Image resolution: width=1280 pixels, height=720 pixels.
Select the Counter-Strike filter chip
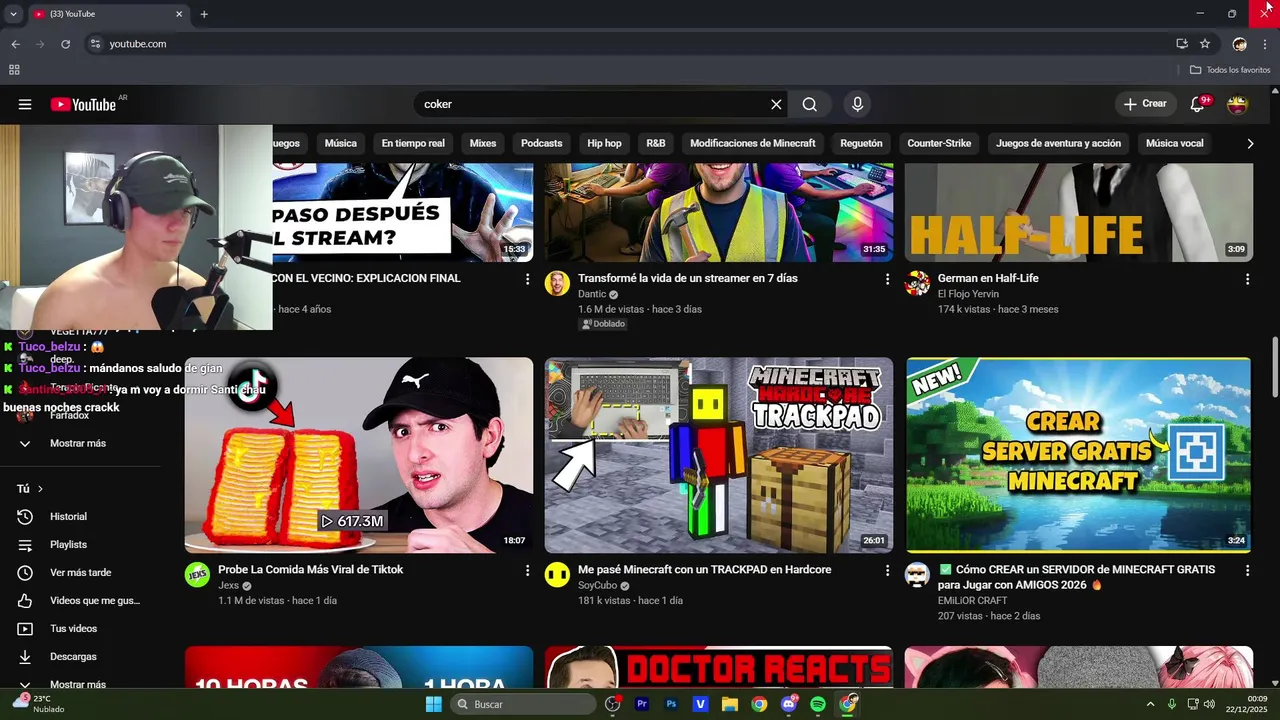(939, 143)
